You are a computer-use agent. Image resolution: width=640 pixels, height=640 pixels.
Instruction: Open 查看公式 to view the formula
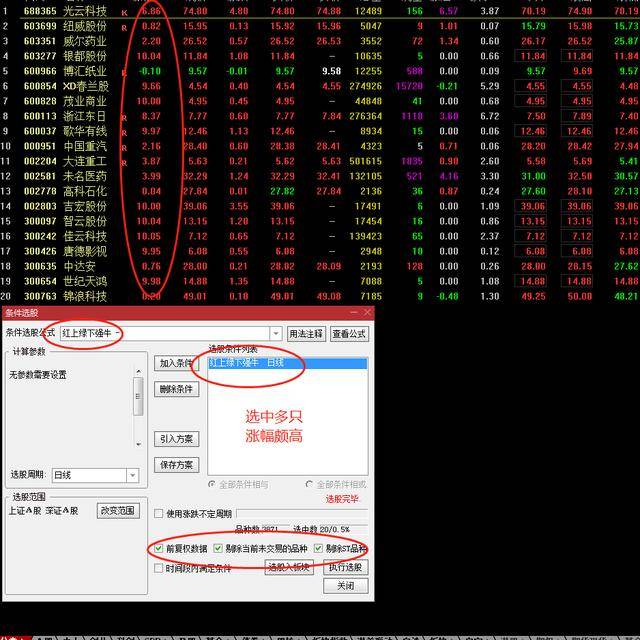click(349, 333)
